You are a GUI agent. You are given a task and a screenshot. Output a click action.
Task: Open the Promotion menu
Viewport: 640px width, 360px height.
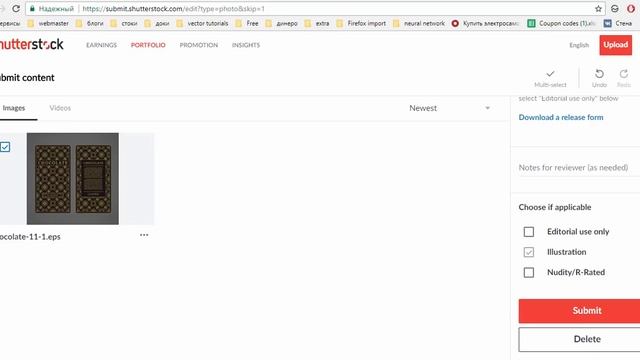(199, 45)
